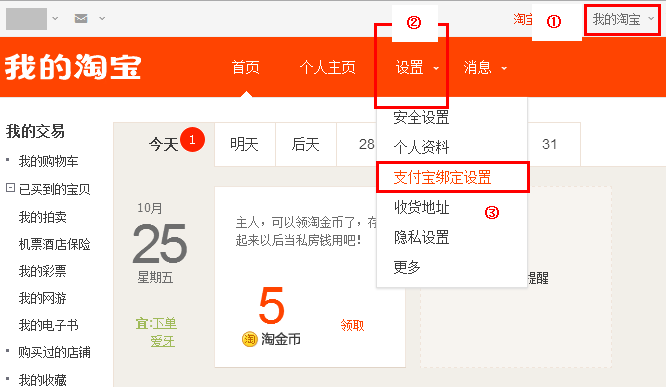This screenshot has width=666, height=387.
Task: Open 我的收藏 in the sidebar
Action: (x=42, y=379)
